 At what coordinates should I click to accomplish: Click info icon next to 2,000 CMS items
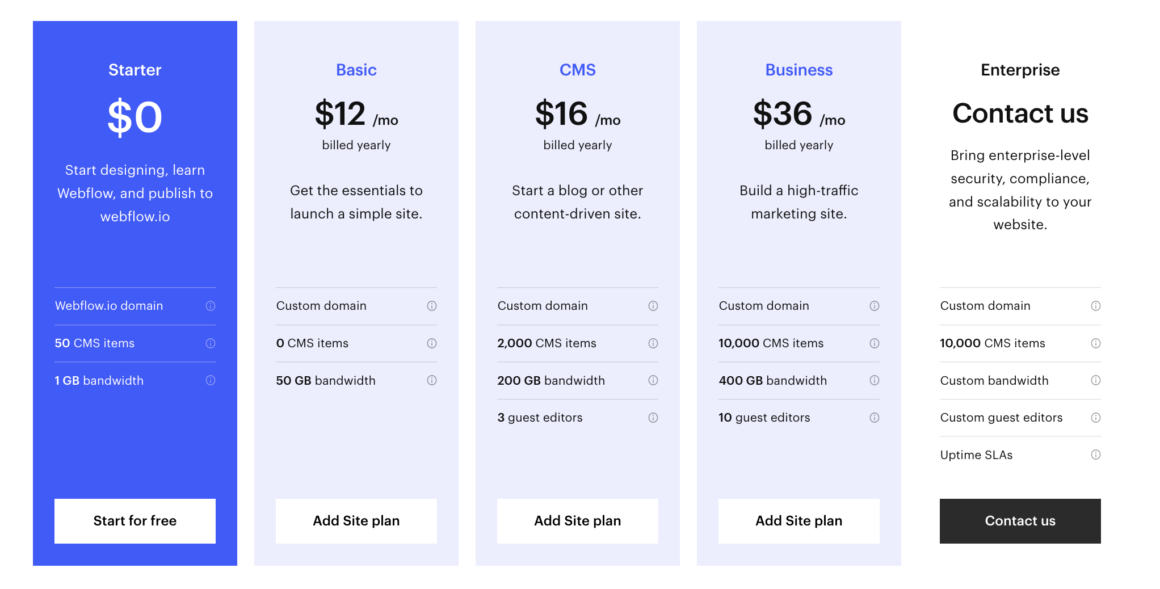point(652,343)
